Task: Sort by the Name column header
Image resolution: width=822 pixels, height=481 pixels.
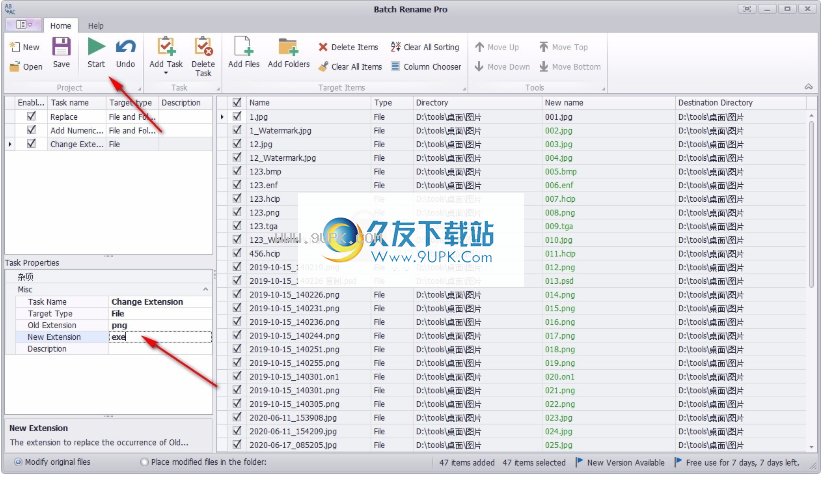Action: click(x=309, y=103)
